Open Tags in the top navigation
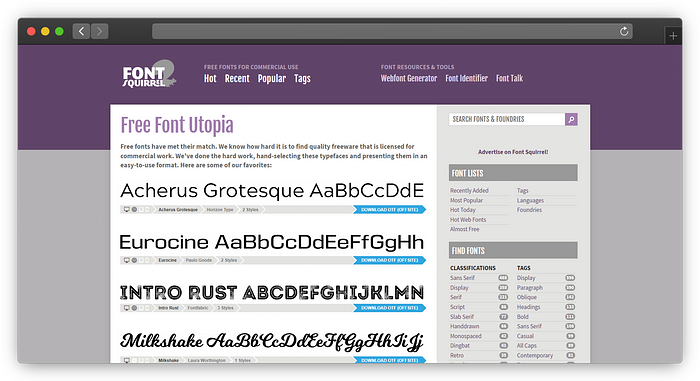This screenshot has width=700, height=381. point(302,79)
